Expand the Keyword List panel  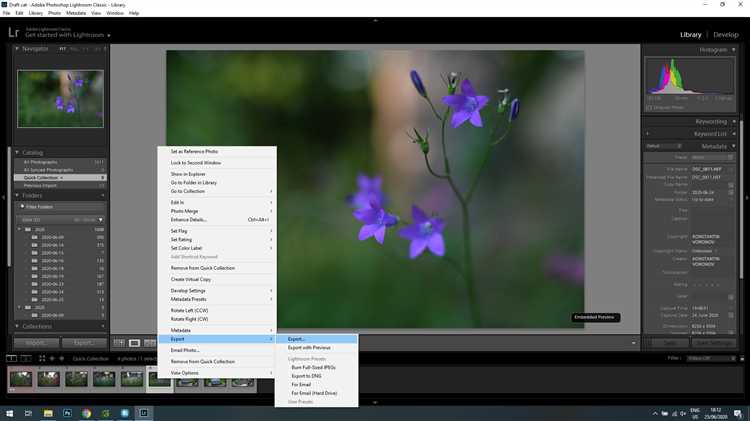tap(734, 134)
